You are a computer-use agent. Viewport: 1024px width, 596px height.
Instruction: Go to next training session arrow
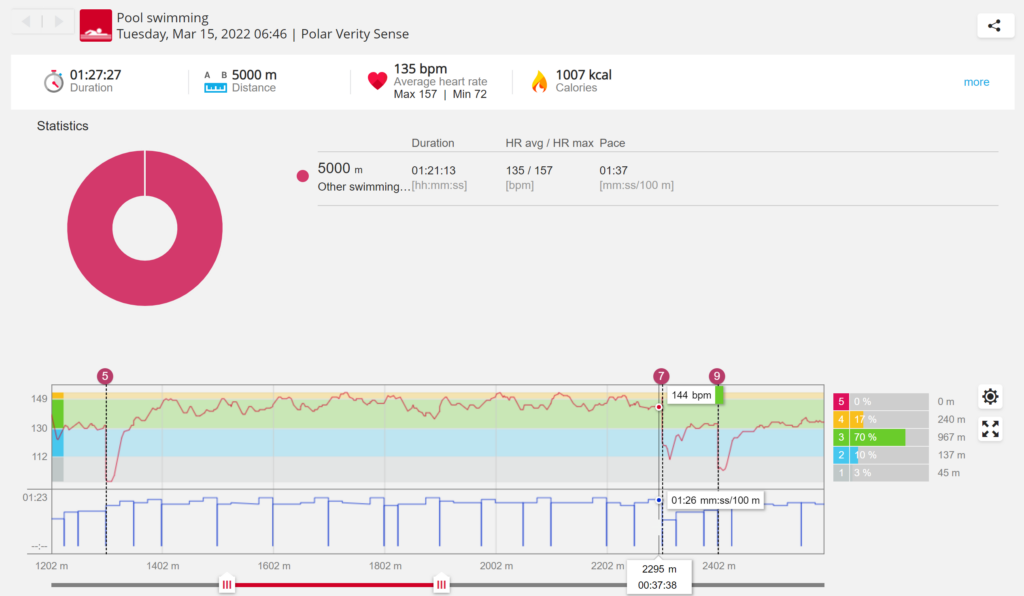pos(60,21)
